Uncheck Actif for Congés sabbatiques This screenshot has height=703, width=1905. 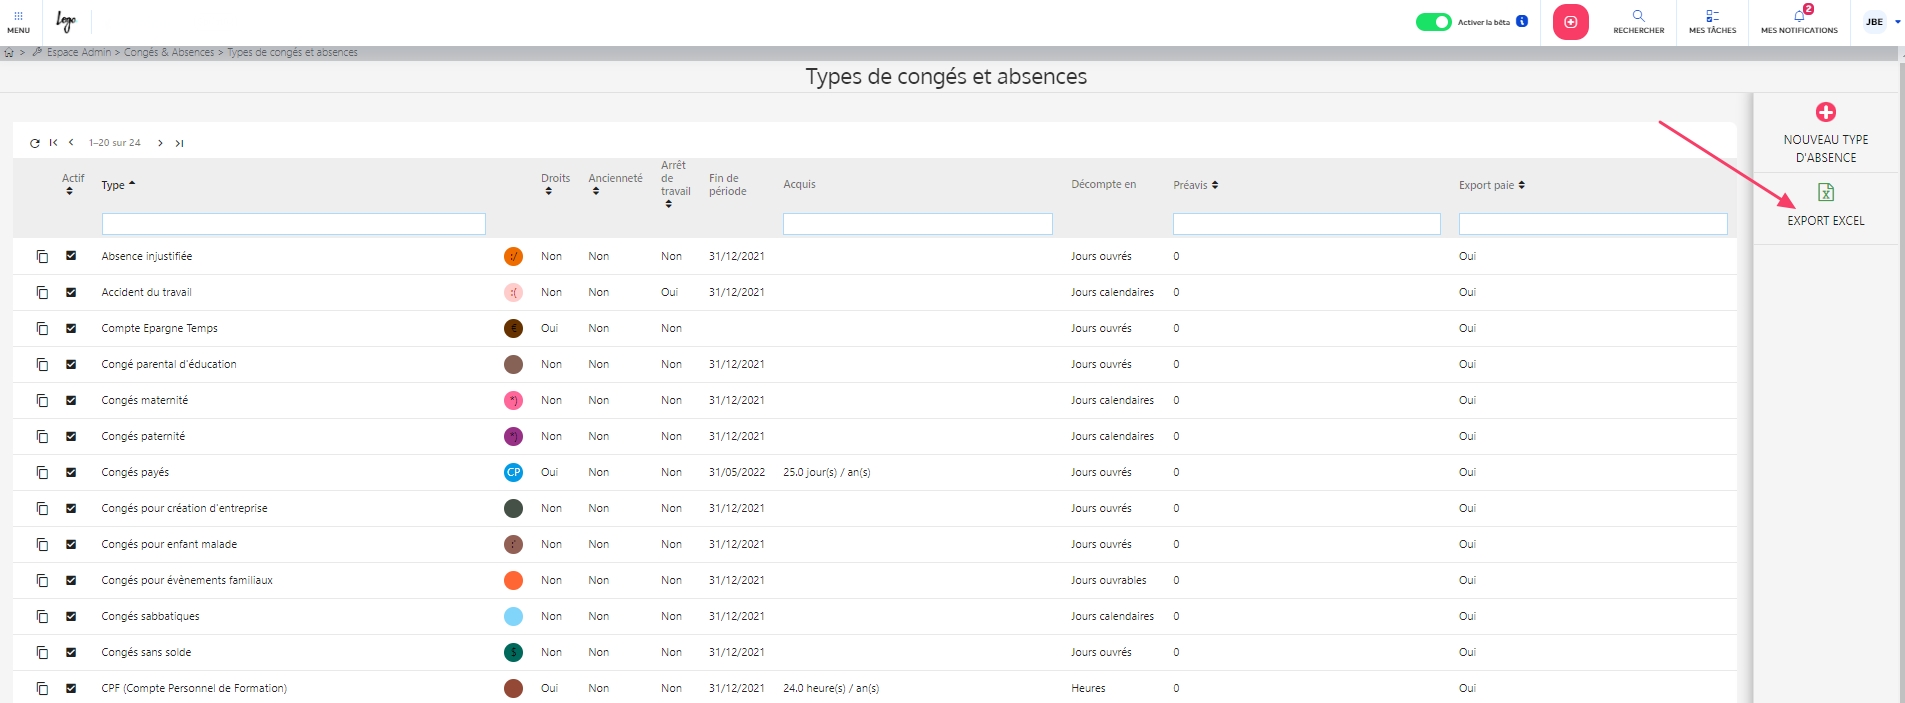click(x=71, y=616)
